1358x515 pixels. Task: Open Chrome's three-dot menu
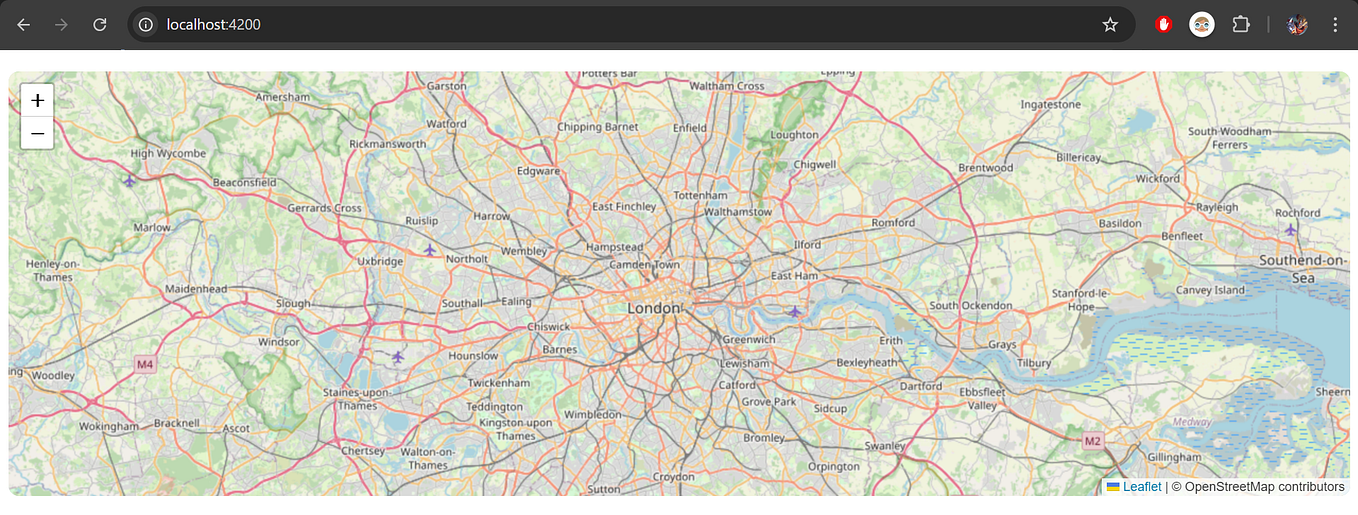(x=1335, y=24)
